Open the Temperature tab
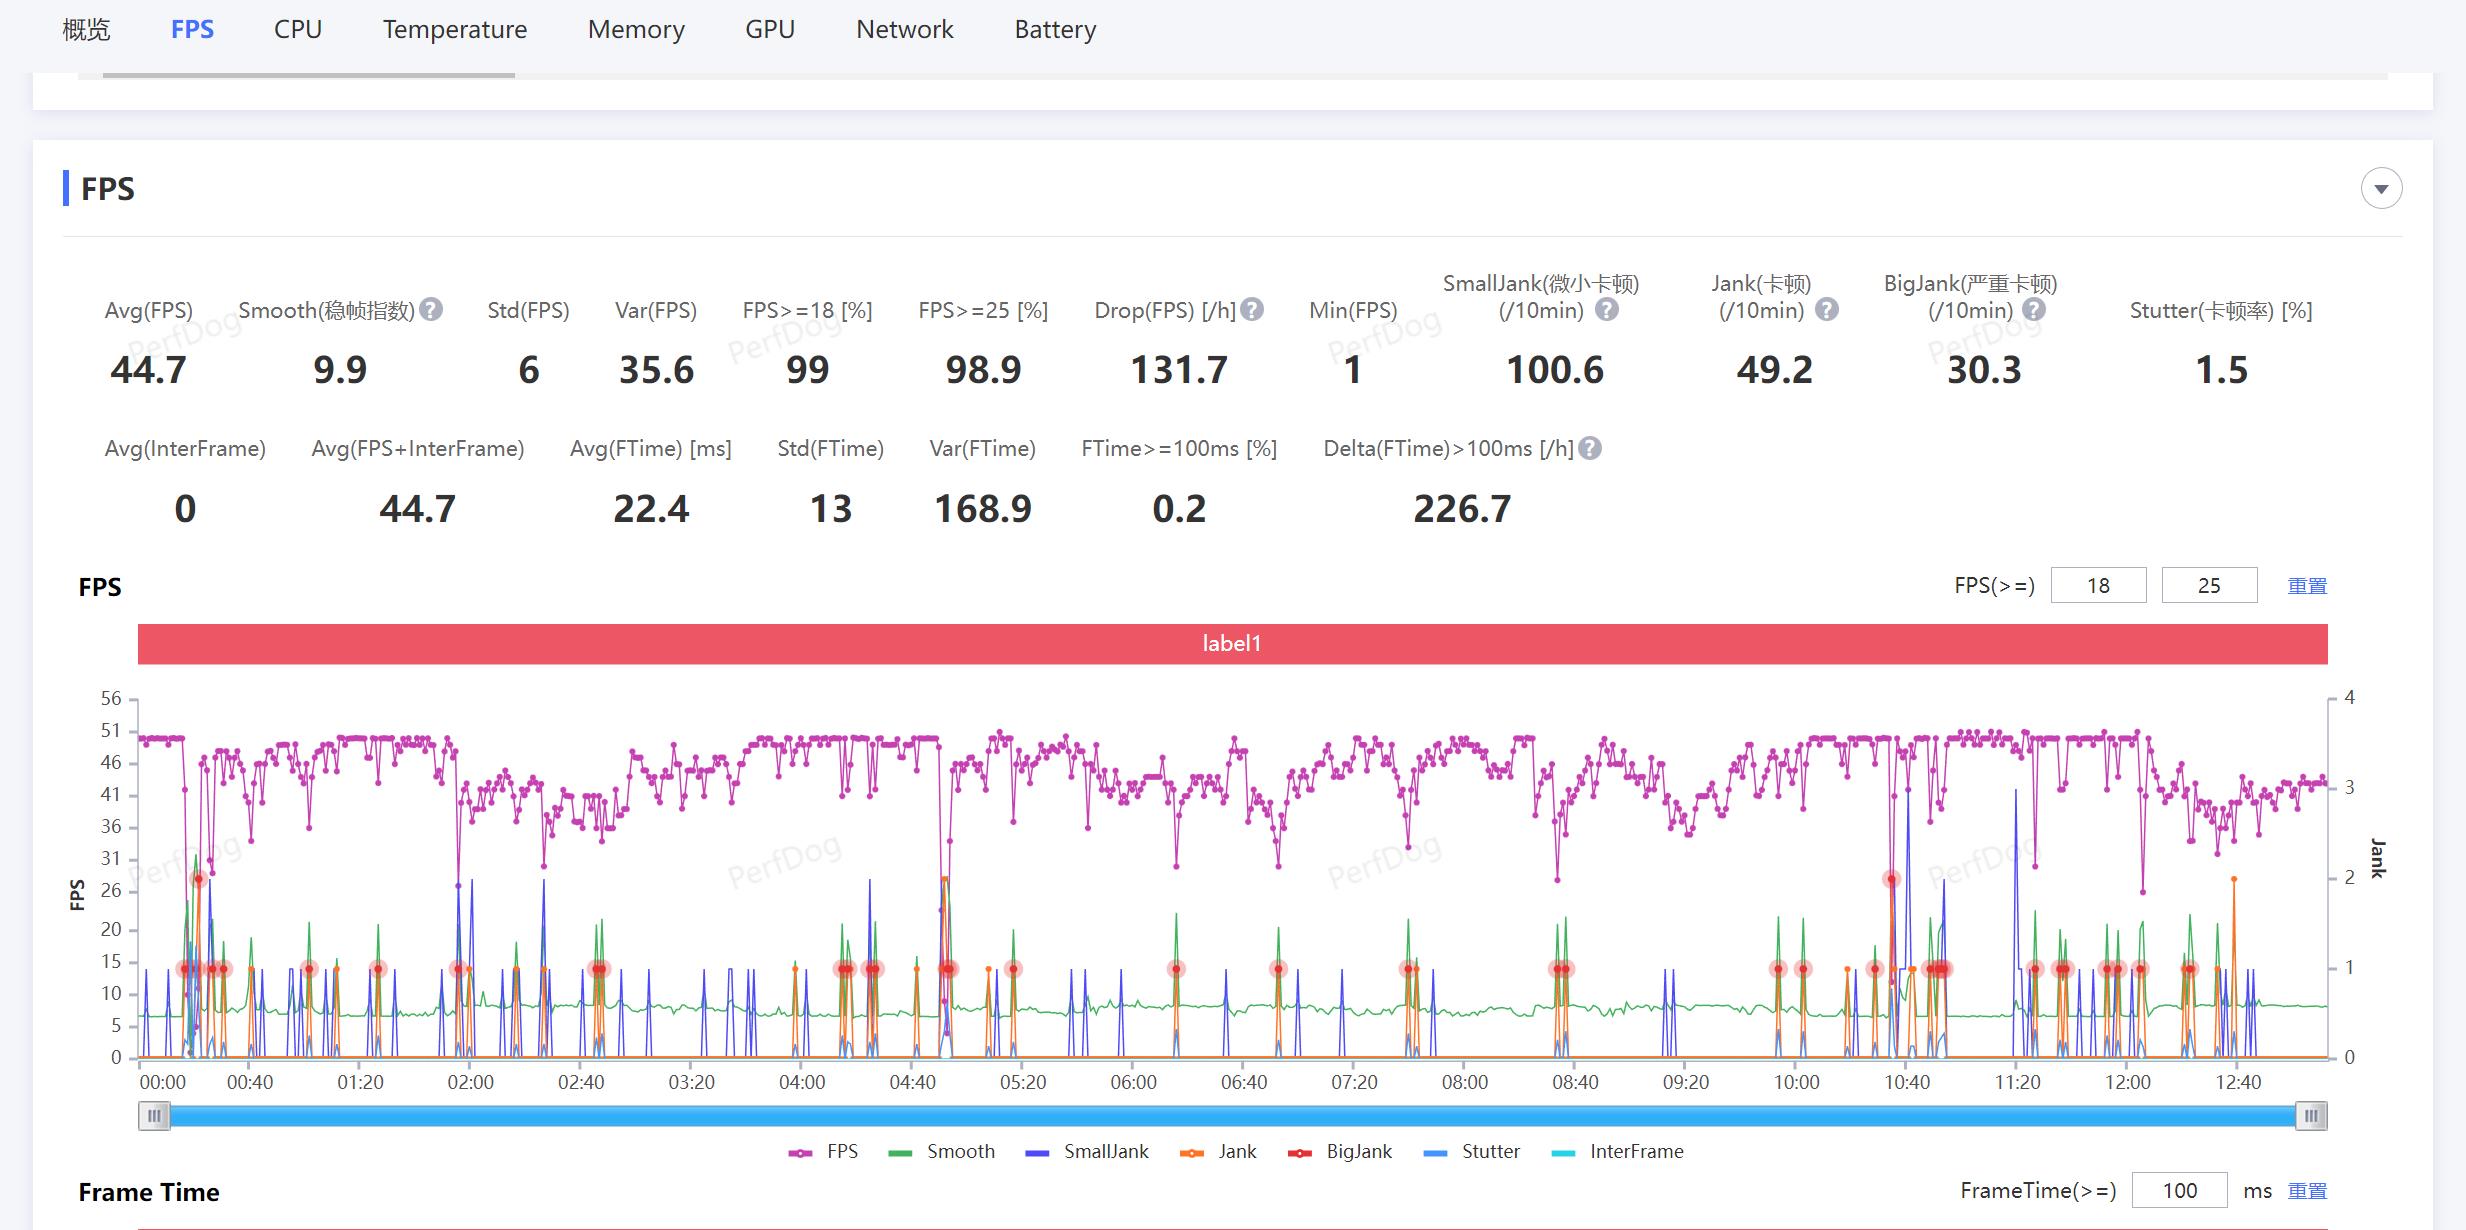The height and width of the screenshot is (1230, 2466). [x=455, y=30]
